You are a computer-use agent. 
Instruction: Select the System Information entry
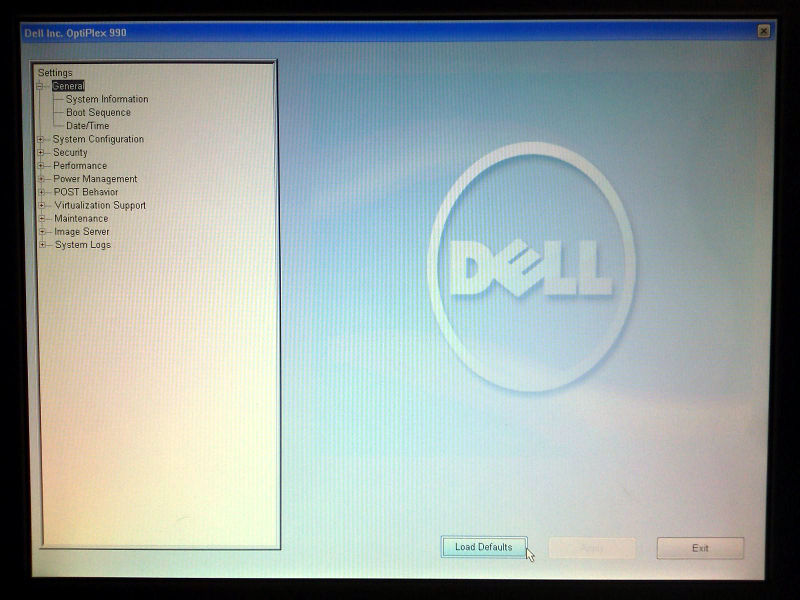[x=104, y=99]
